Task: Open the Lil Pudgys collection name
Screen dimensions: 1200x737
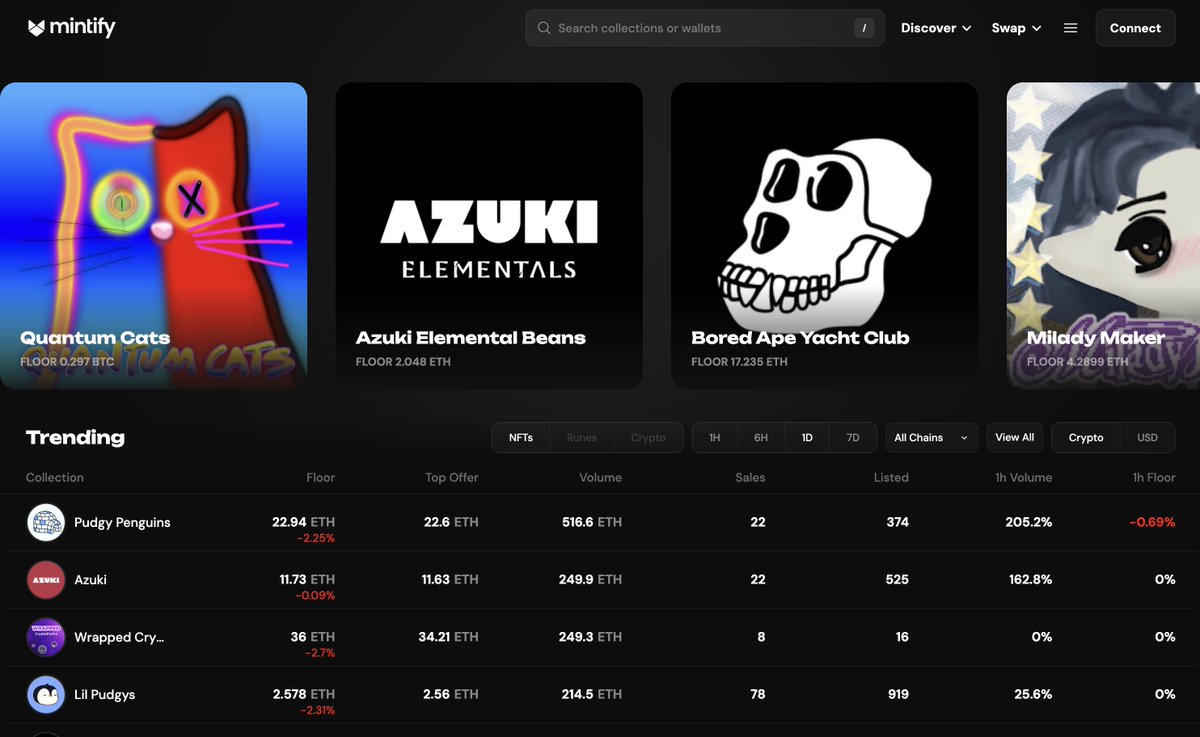Action: click(104, 694)
